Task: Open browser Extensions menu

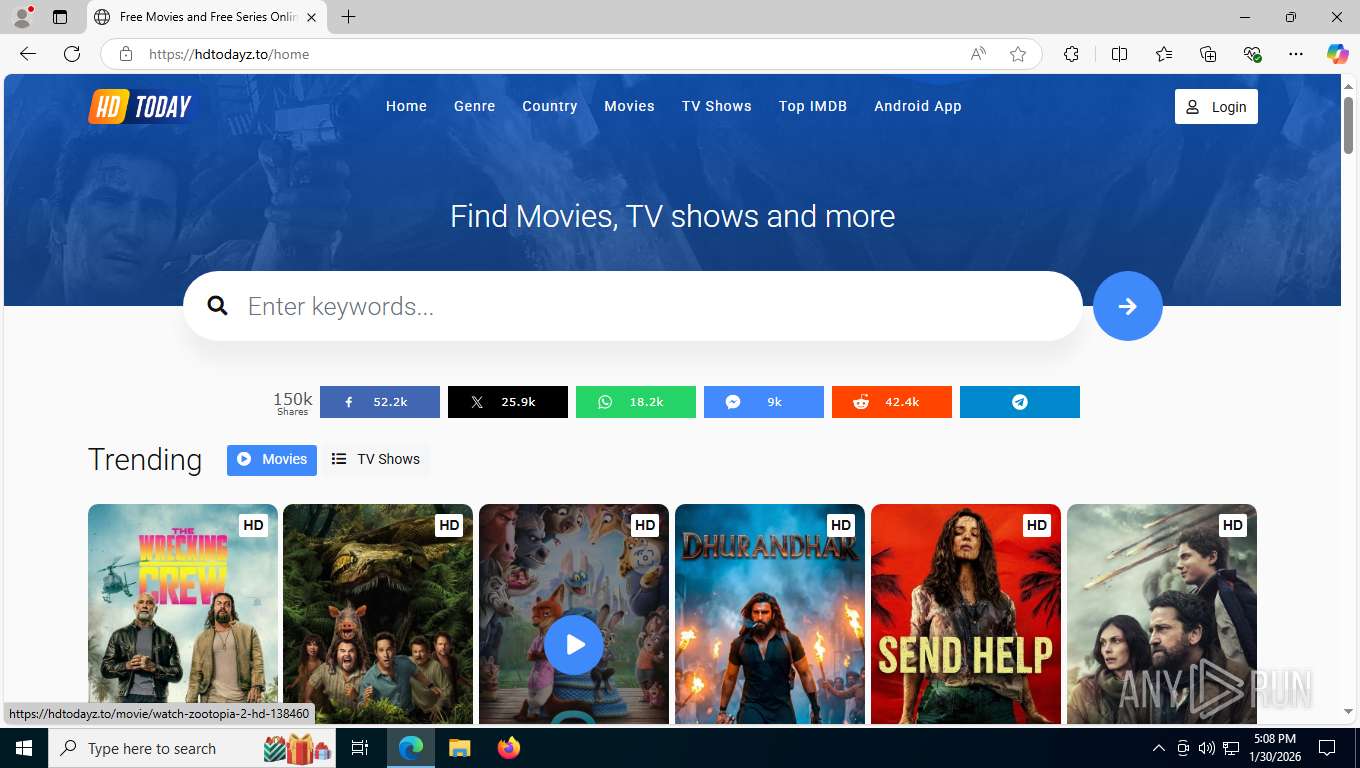Action: [1071, 54]
